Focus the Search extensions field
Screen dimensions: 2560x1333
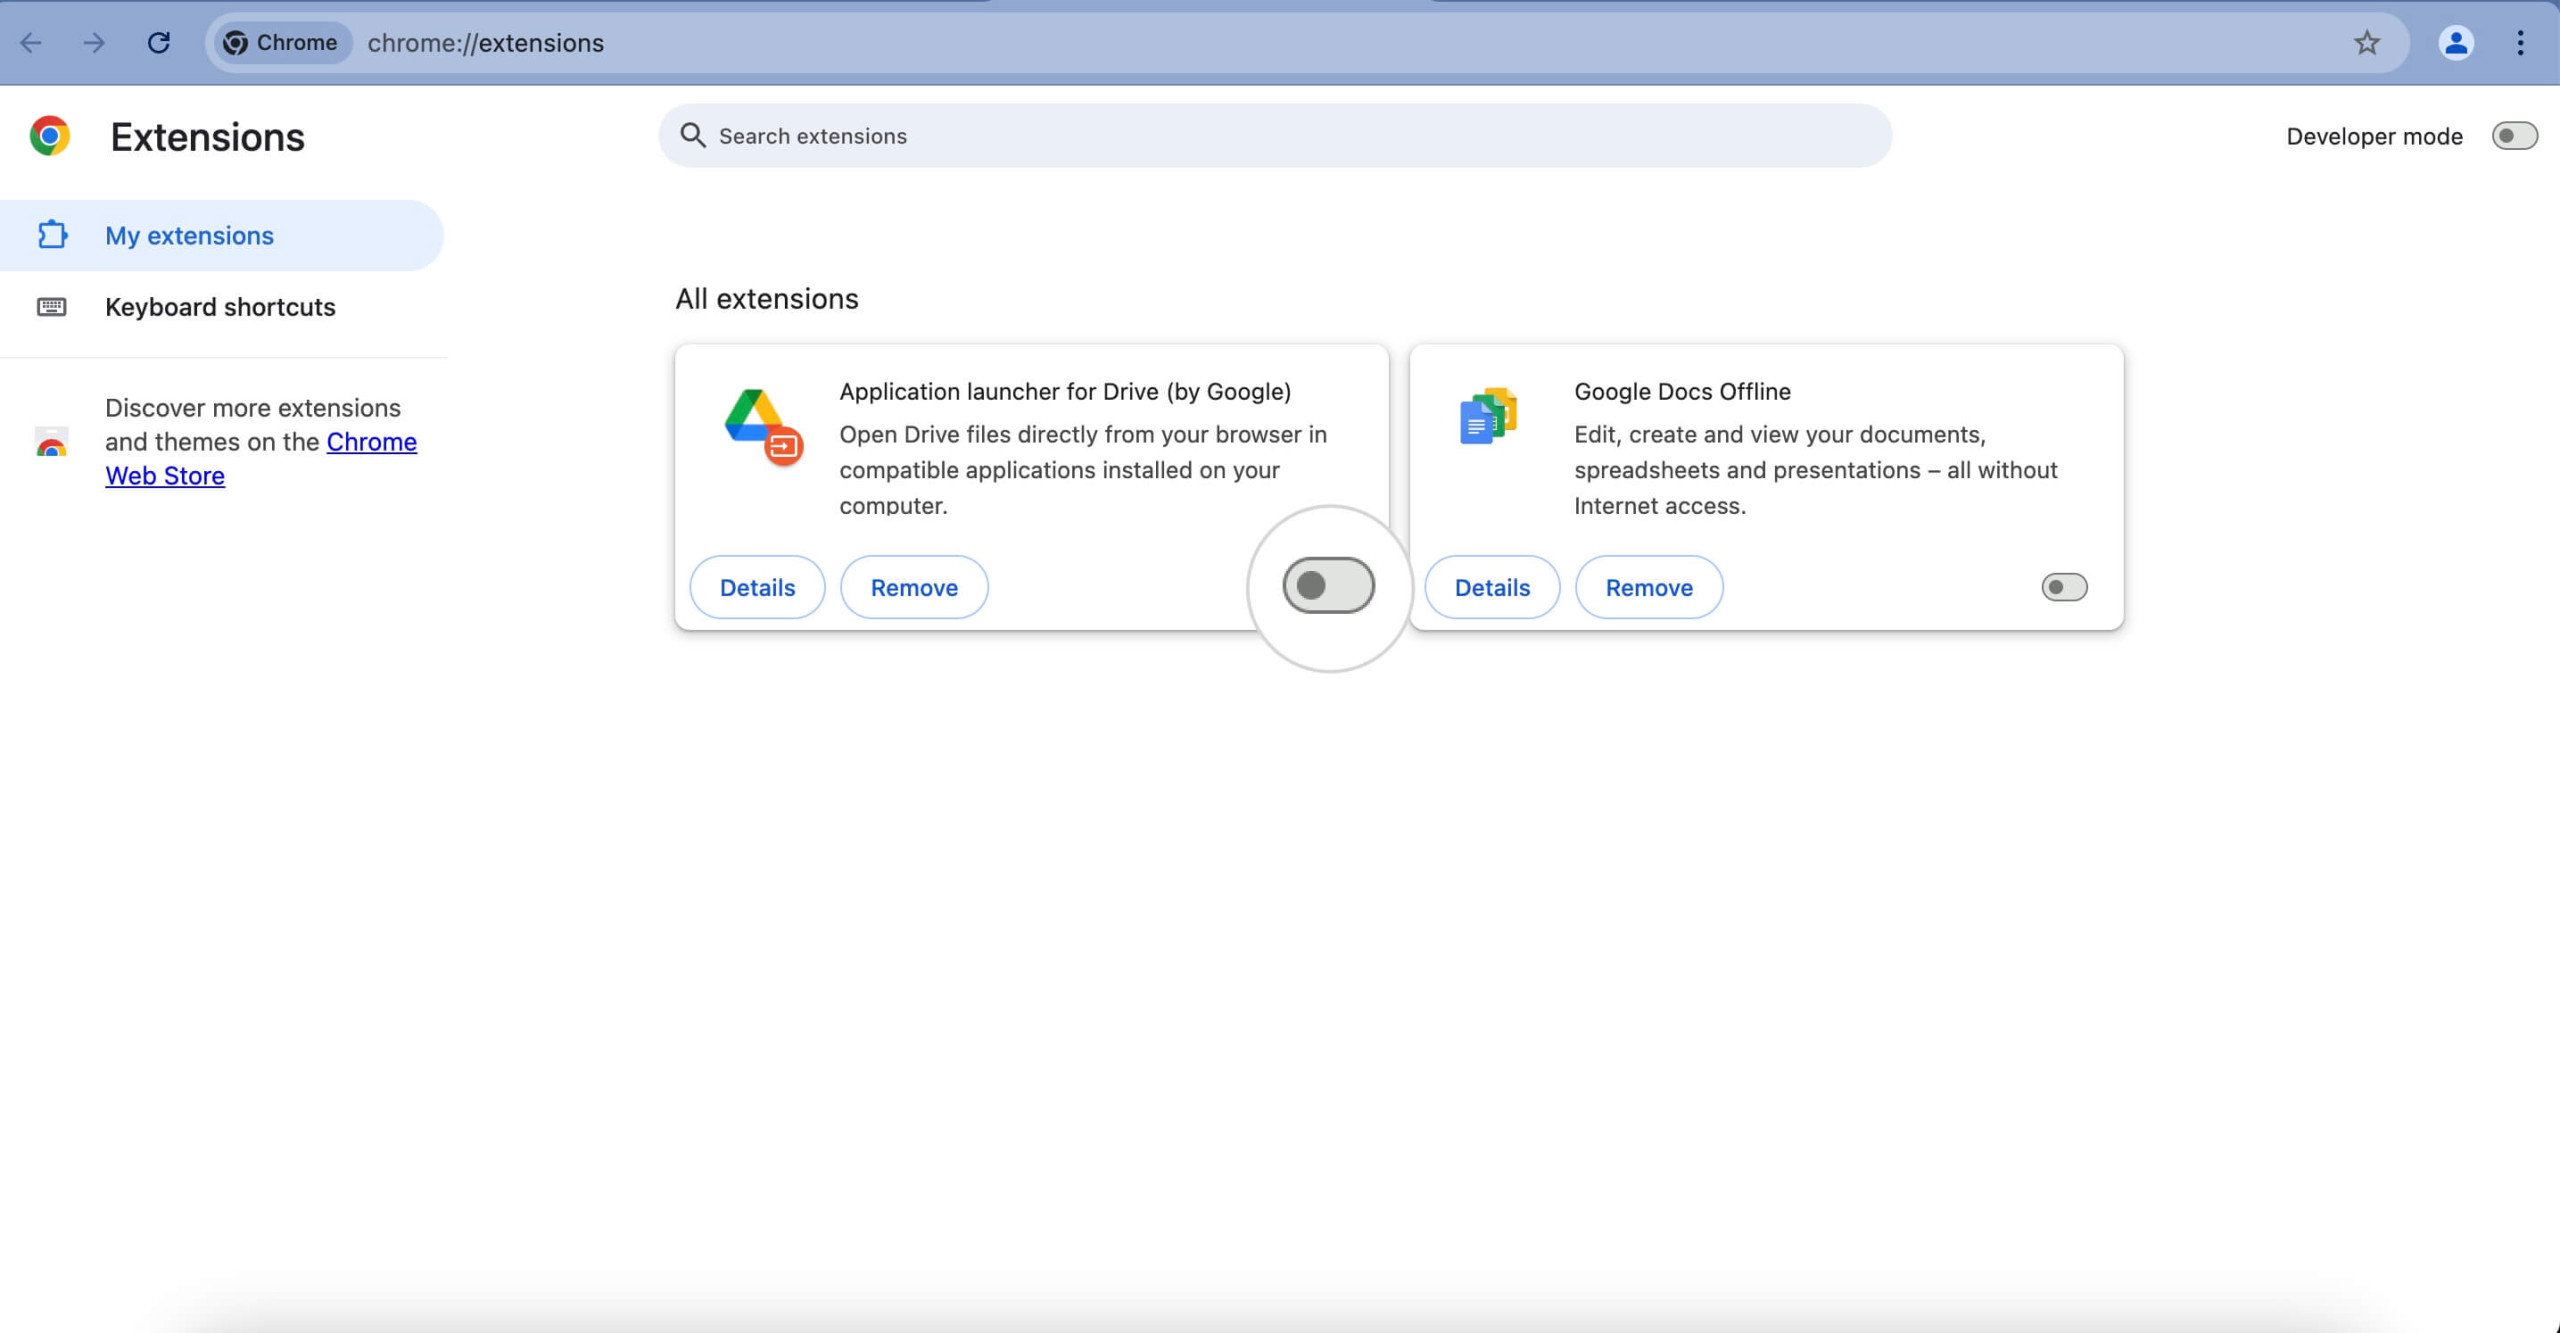1275,136
